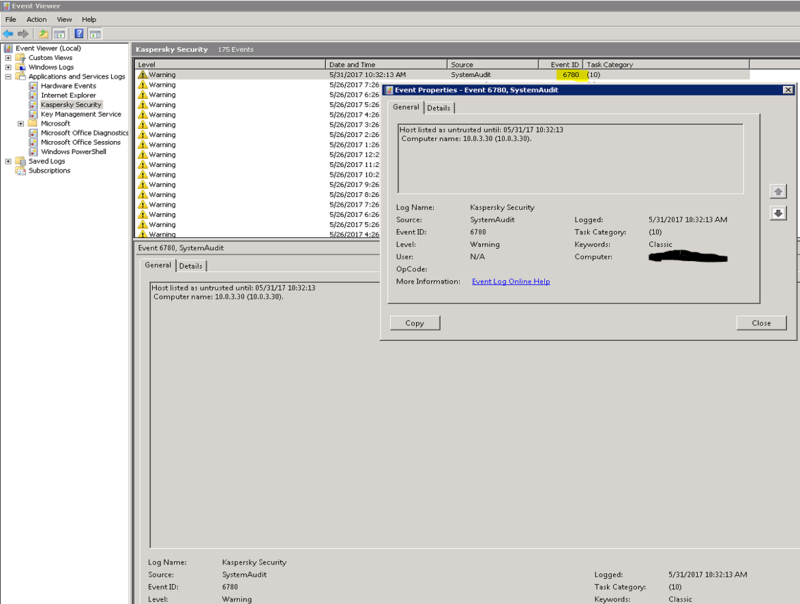
Task: Click the Show/Hide Action Pane toolbar icon
Action: (x=95, y=33)
